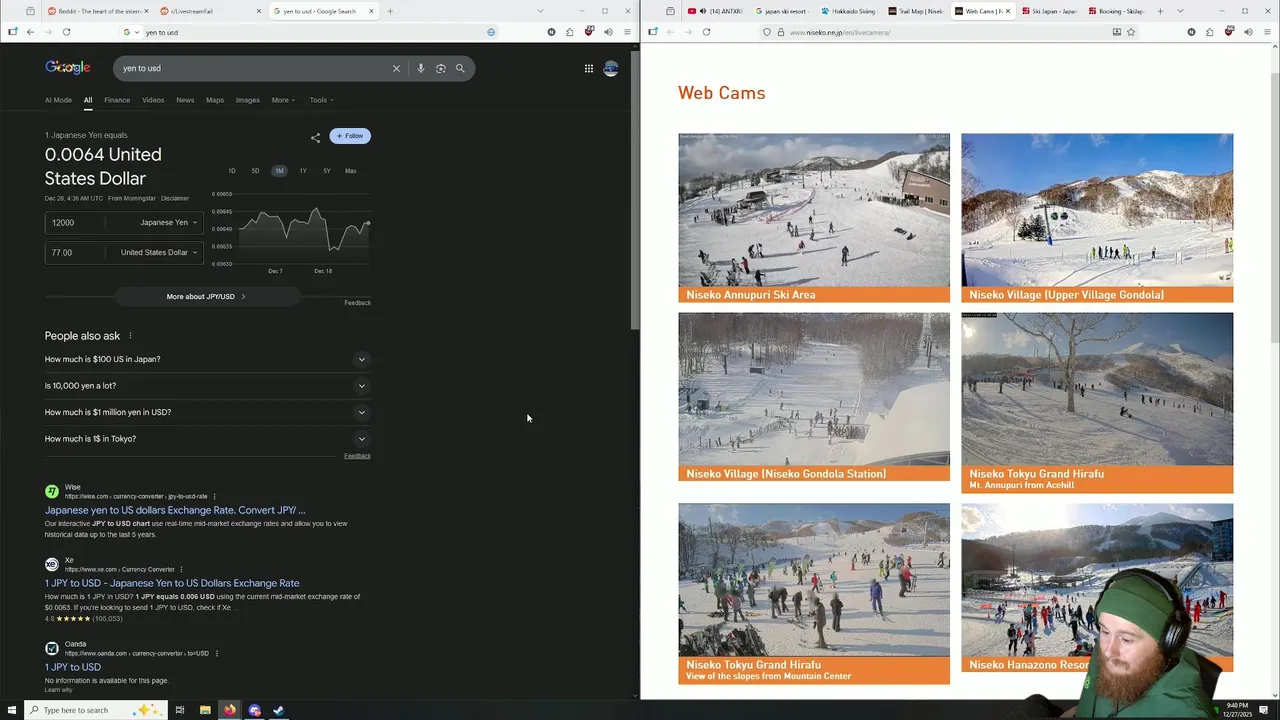The height and width of the screenshot is (720, 1280).
Task: Open Steam from the taskbar
Action: [x=279, y=710]
